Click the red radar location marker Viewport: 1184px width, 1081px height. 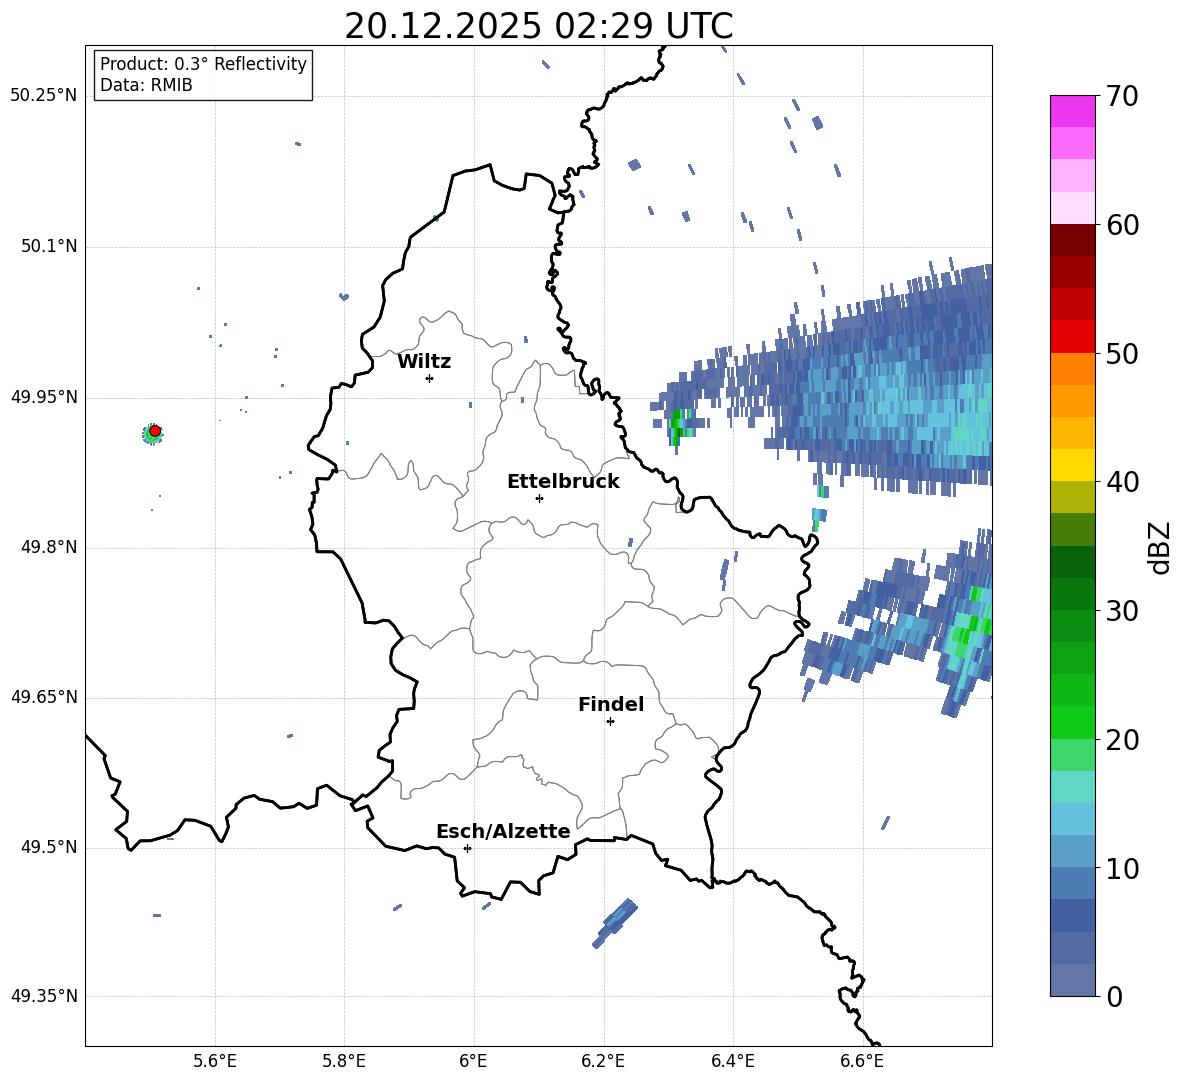155,430
